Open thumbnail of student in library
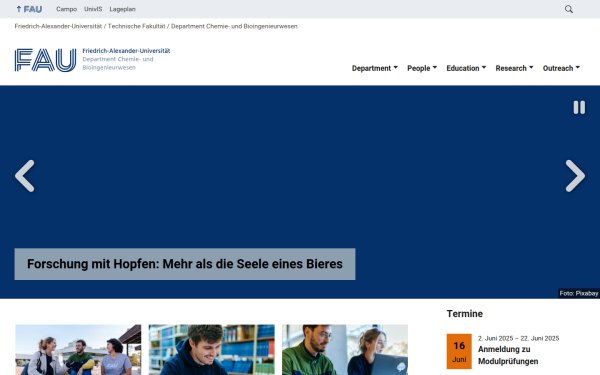This screenshot has height=375, width=600. (x=212, y=350)
